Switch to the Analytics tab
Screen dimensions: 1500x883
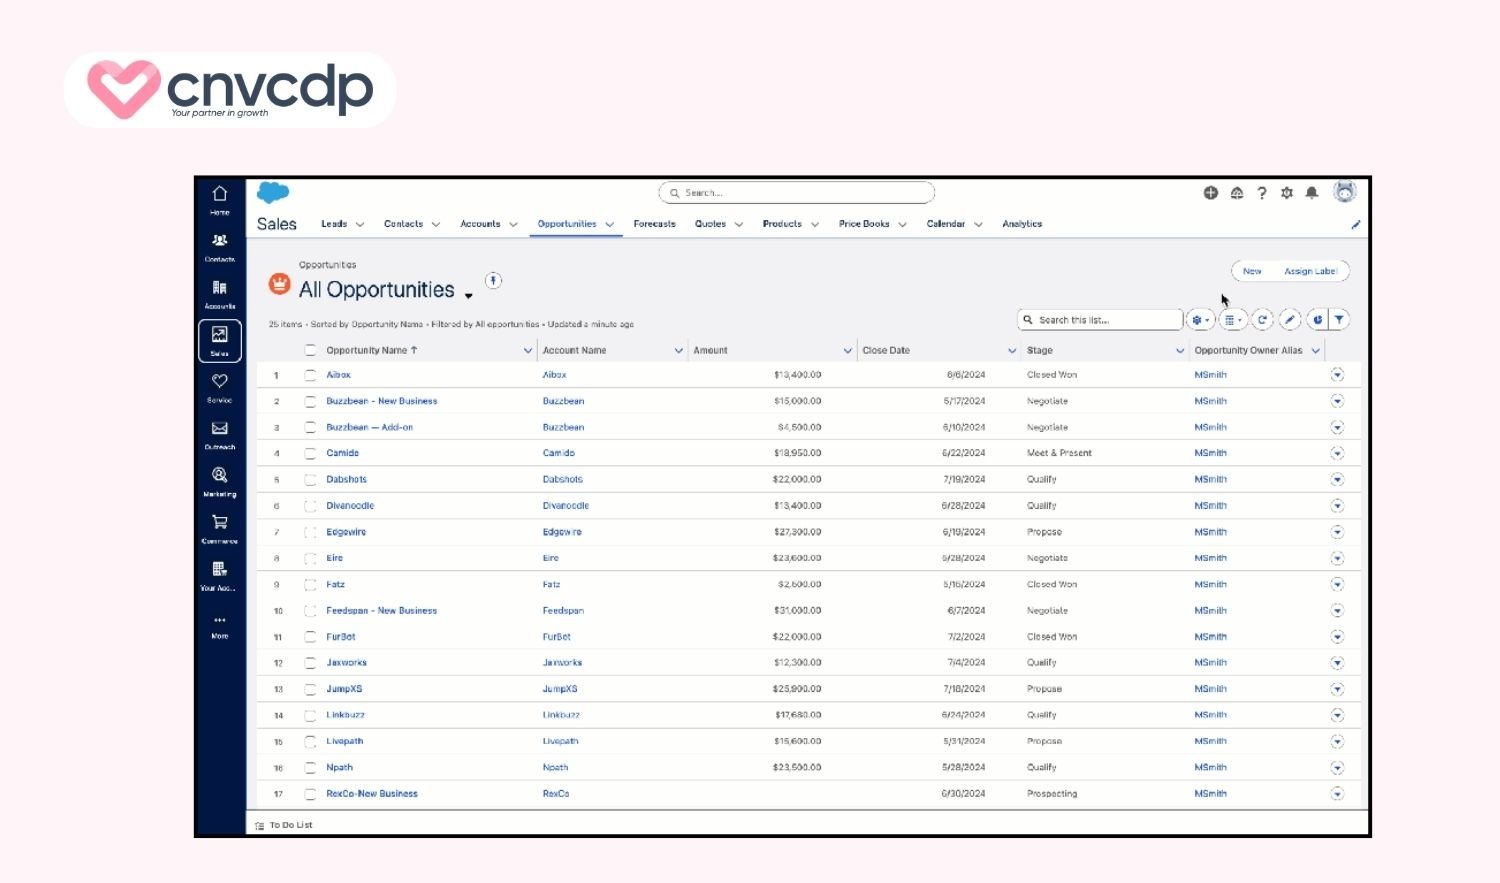[x=1022, y=224]
